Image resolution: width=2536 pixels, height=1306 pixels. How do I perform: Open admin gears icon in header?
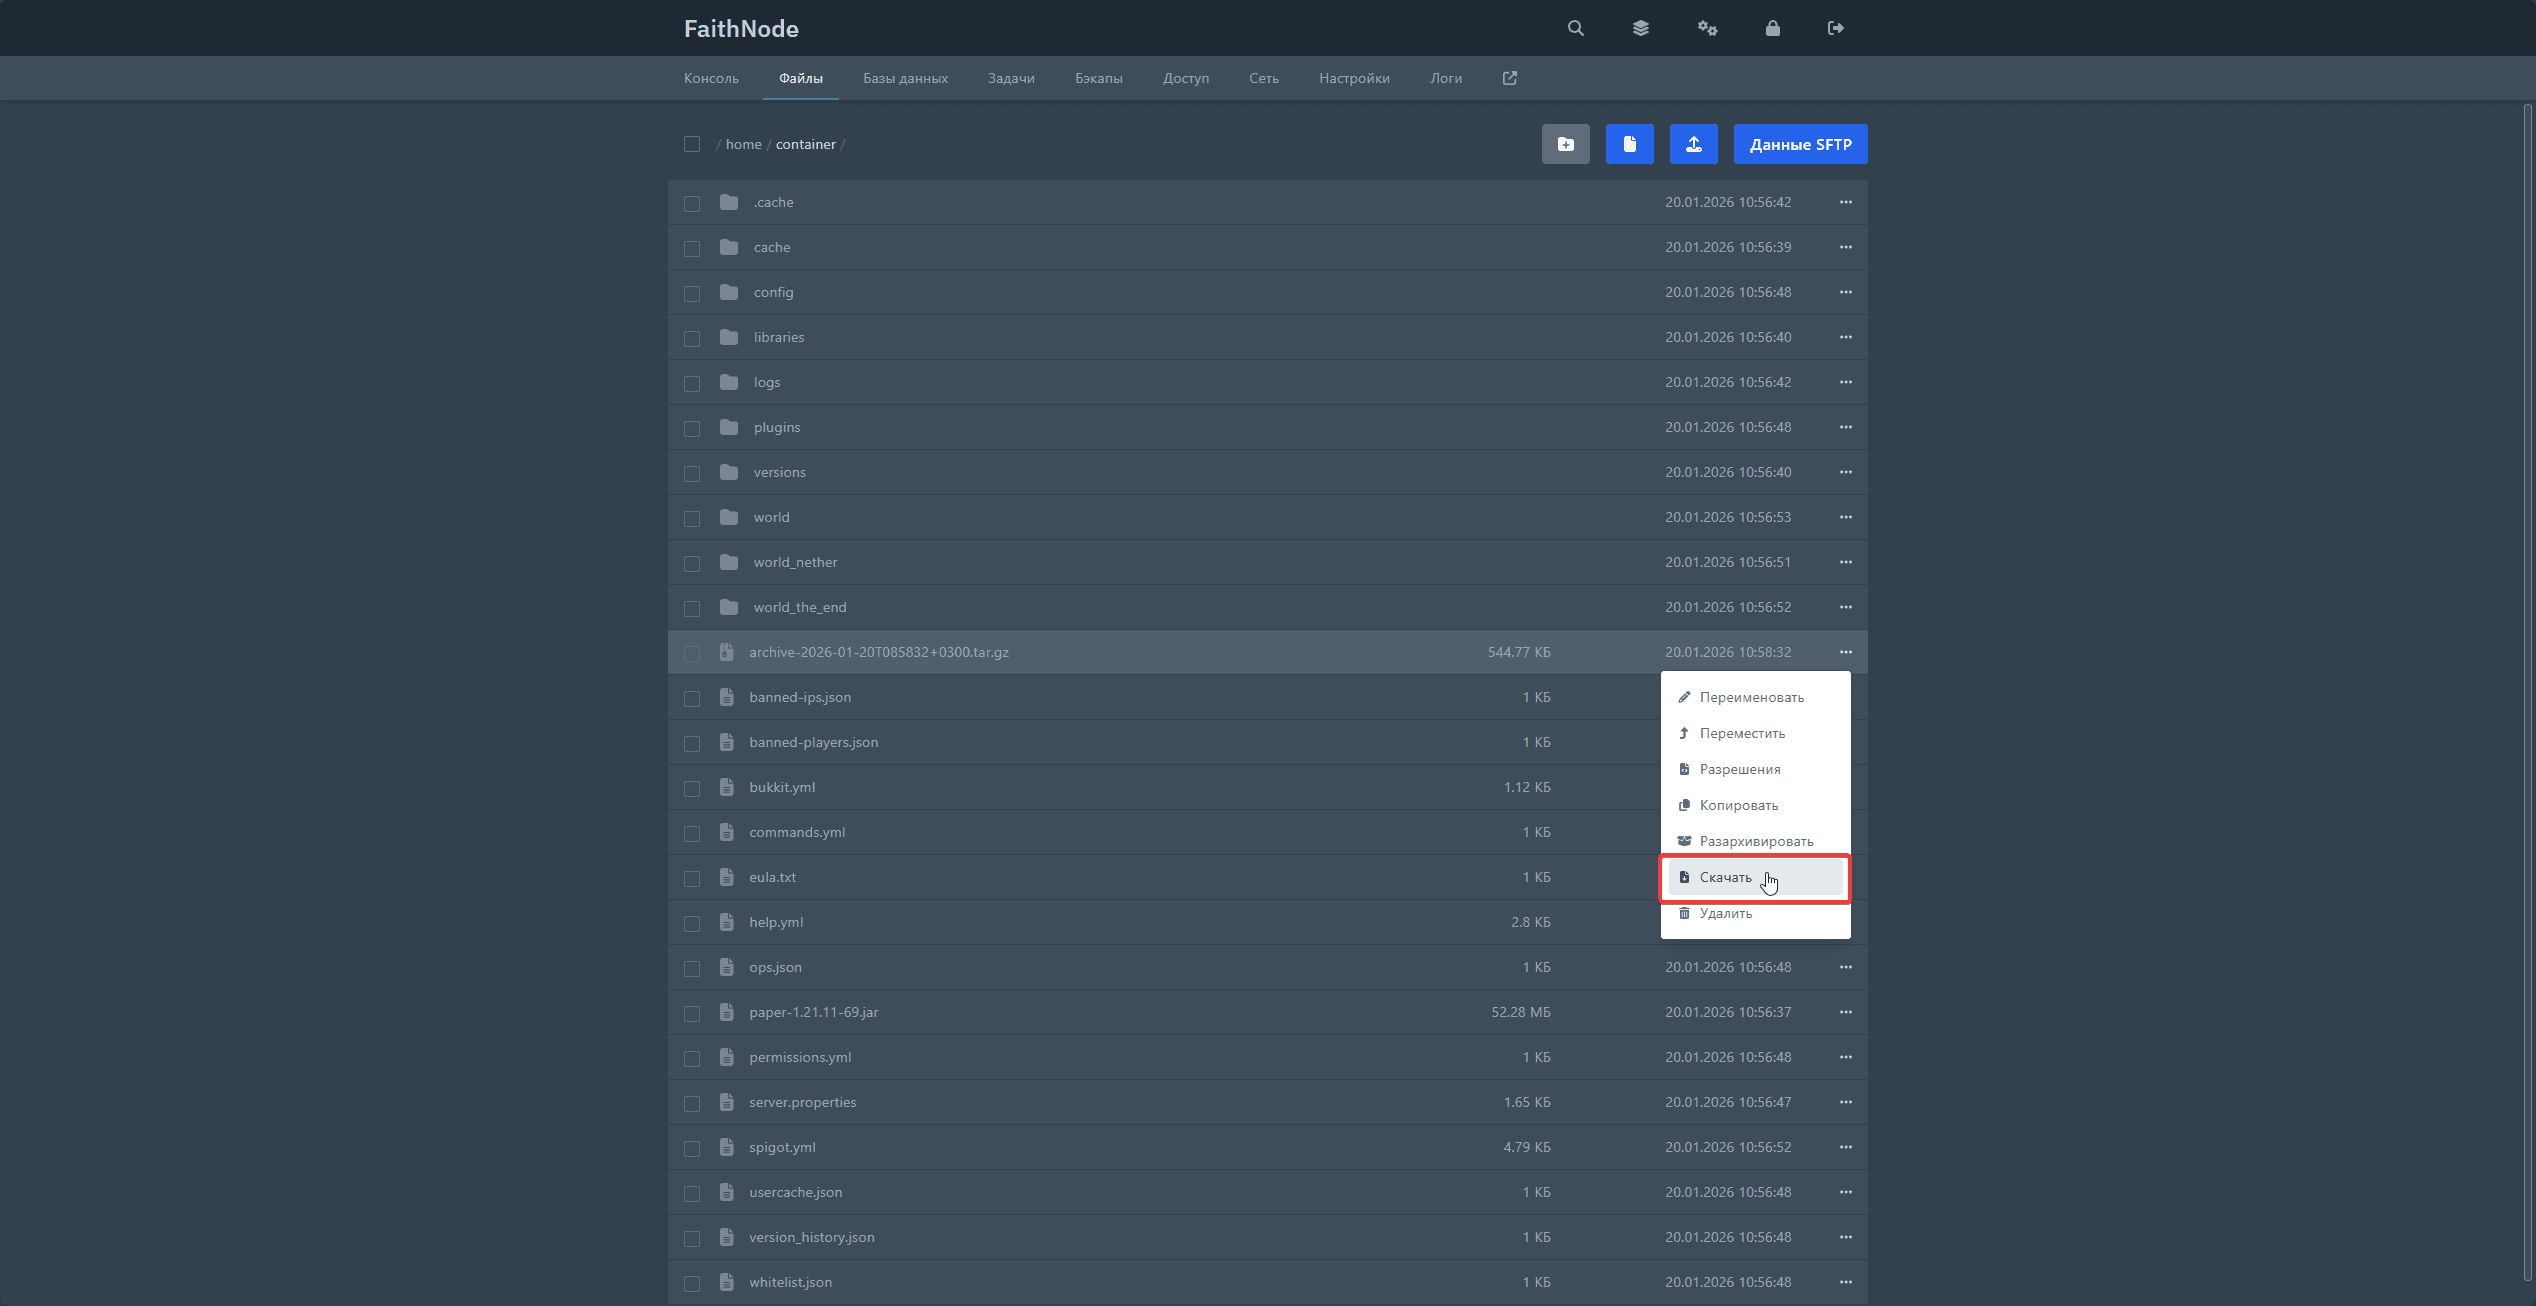tap(1707, 28)
